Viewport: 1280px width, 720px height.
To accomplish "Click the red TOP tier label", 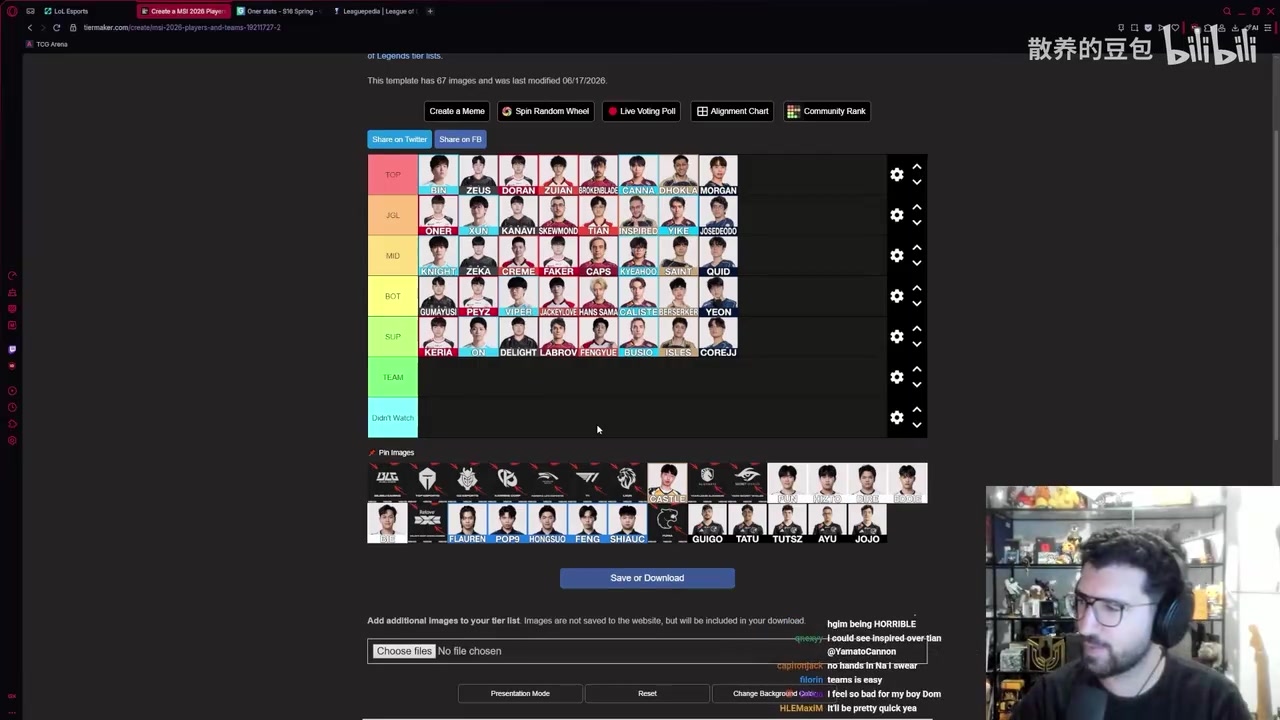I will 393,175.
